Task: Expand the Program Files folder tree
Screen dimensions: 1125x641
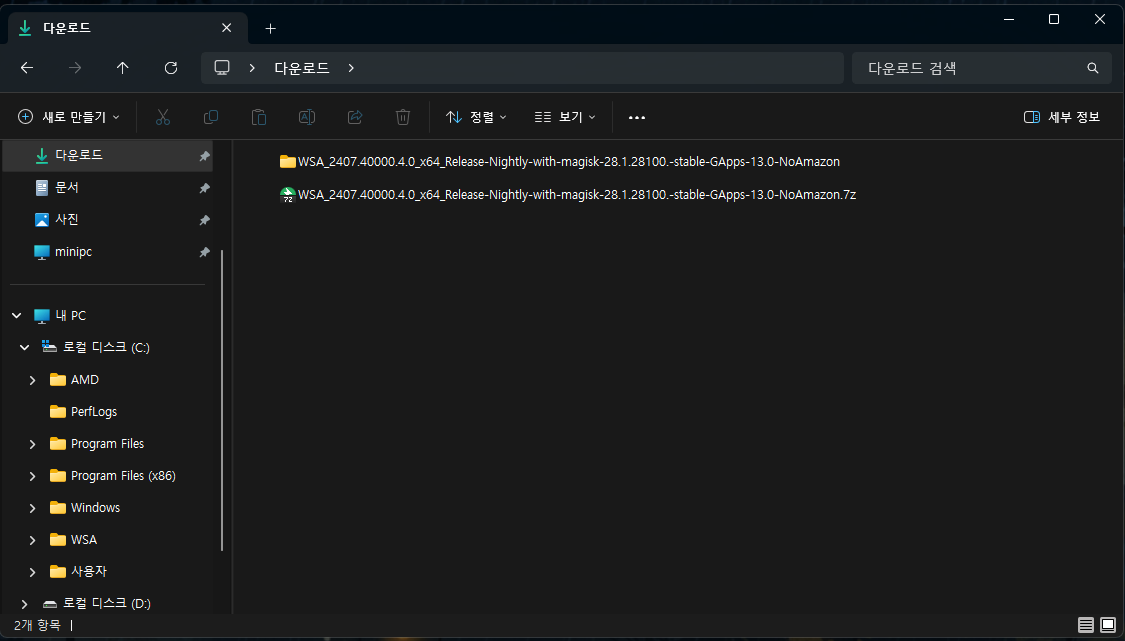Action: click(32, 444)
